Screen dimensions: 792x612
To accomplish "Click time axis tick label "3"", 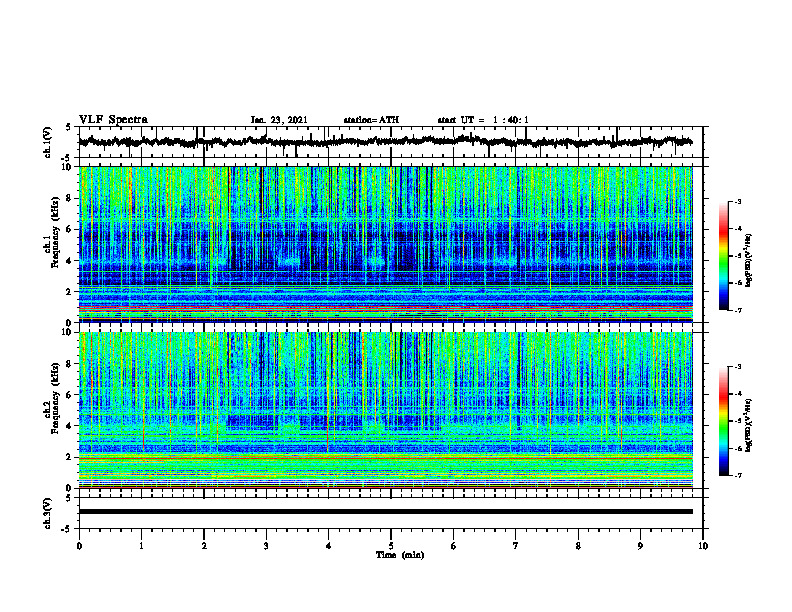I will pos(266,546).
